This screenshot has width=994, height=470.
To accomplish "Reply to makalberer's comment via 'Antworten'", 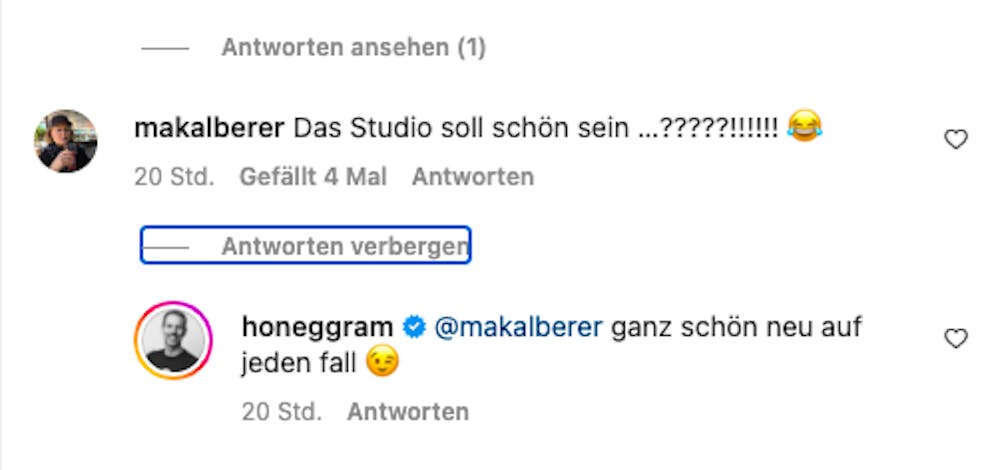I will click(x=472, y=177).
